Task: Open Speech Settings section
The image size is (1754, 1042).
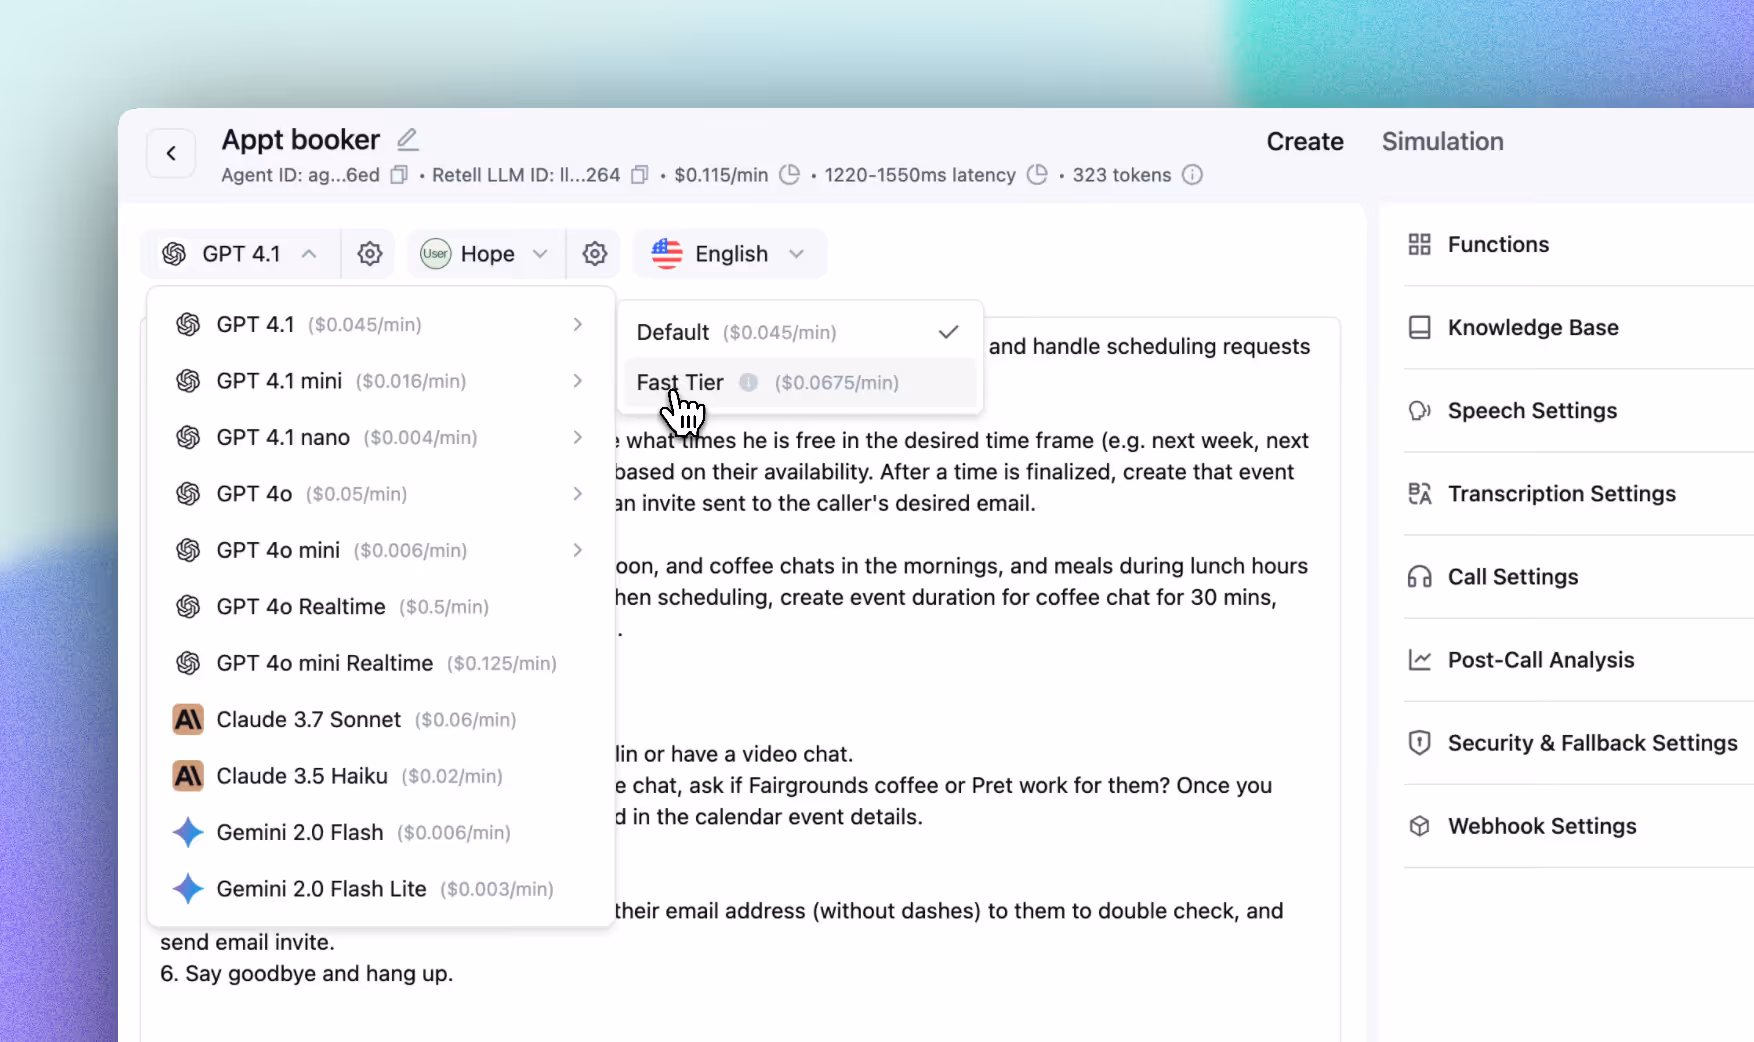Action: coord(1579,411)
